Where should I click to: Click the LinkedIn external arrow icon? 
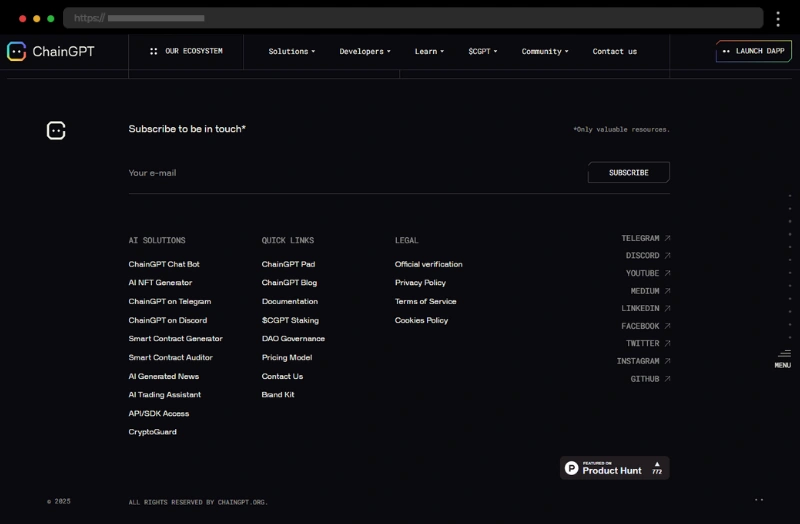coord(667,308)
